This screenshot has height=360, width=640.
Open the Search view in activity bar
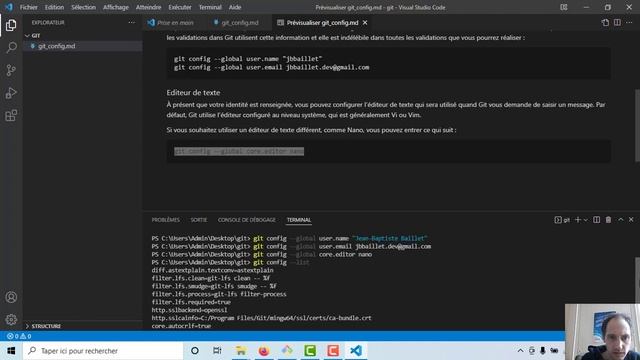pyautogui.click(x=11, y=47)
